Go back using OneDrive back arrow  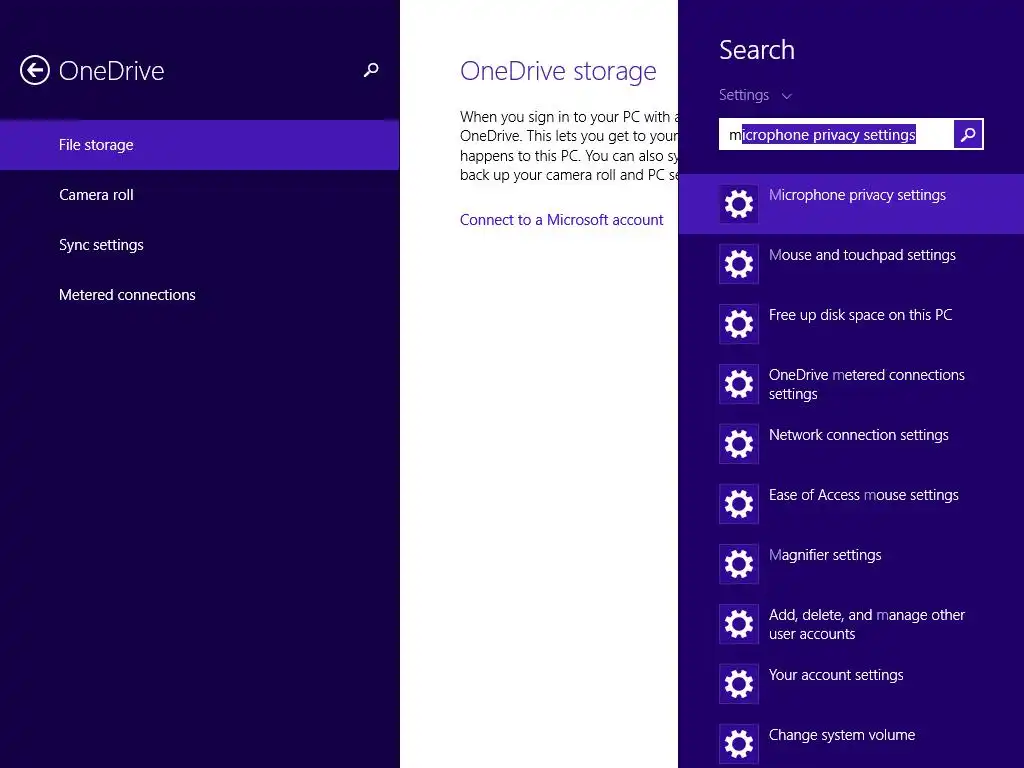point(35,70)
